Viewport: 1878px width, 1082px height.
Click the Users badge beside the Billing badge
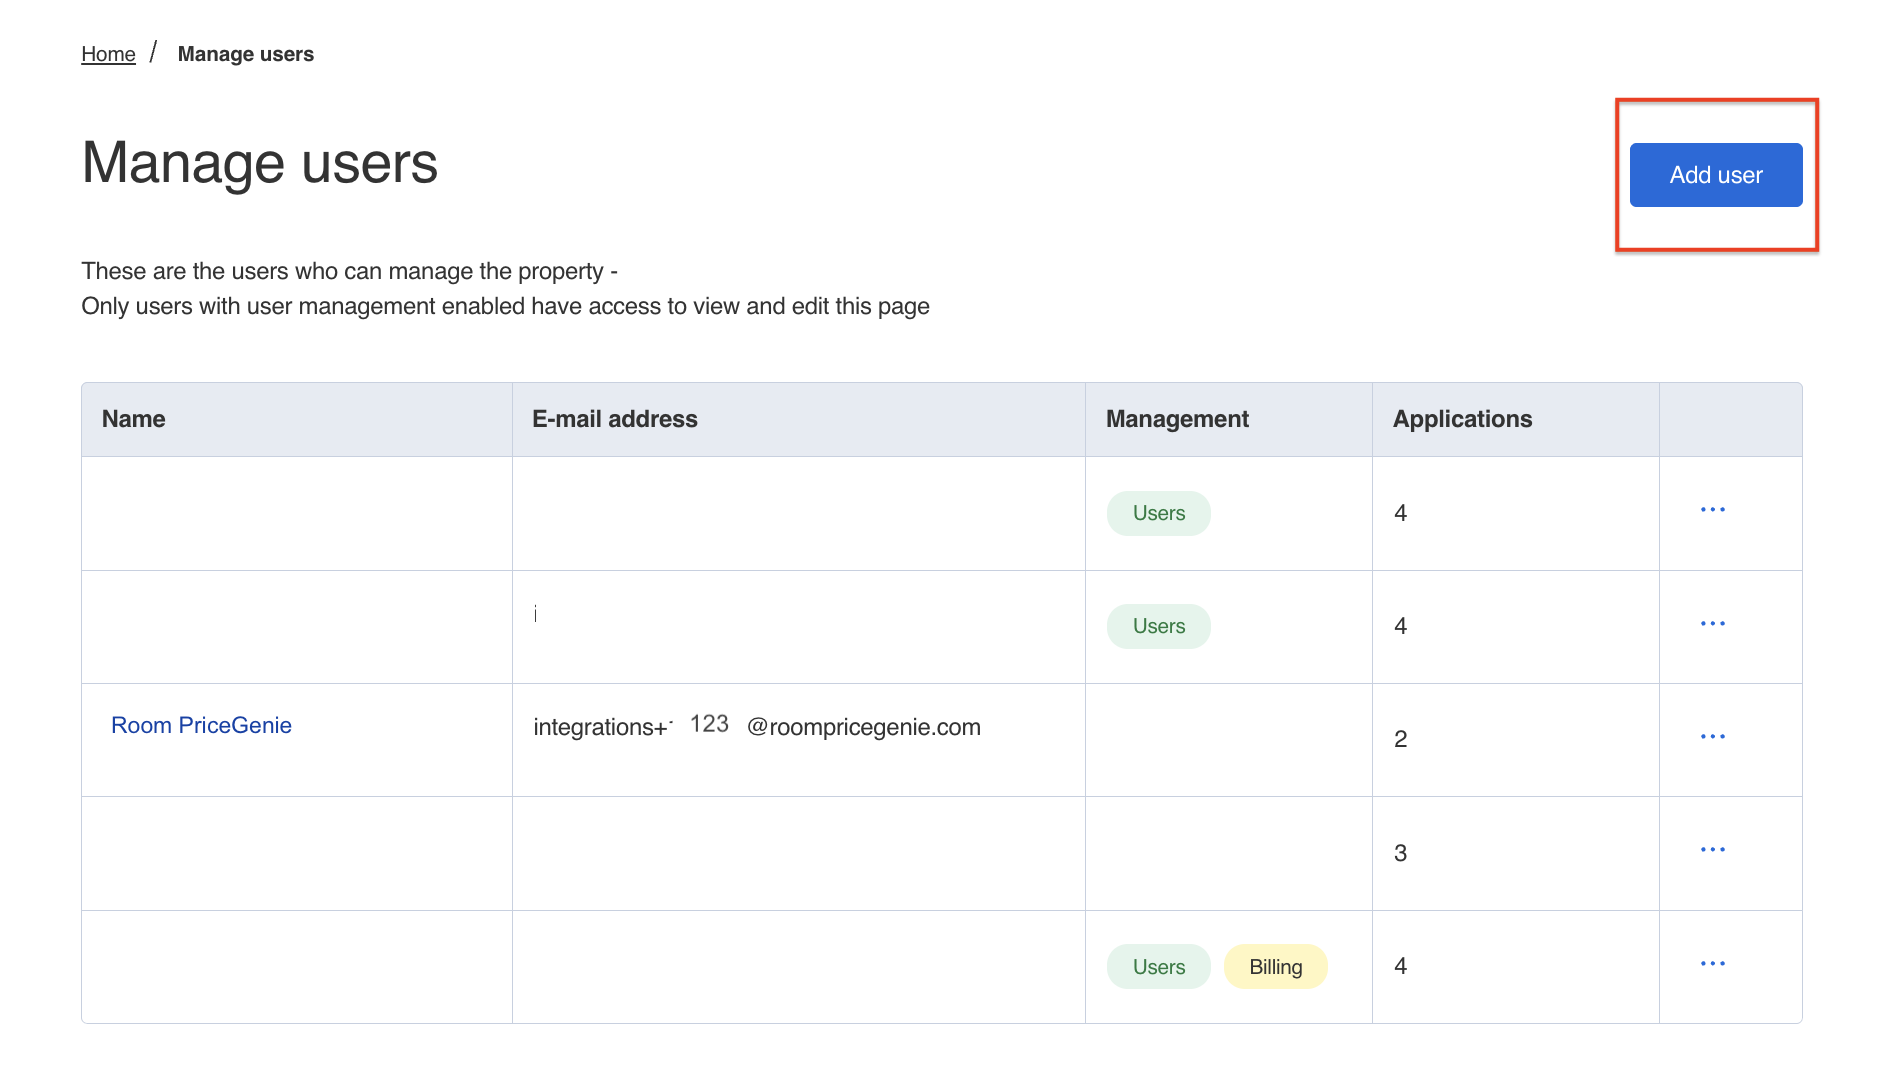(1158, 967)
